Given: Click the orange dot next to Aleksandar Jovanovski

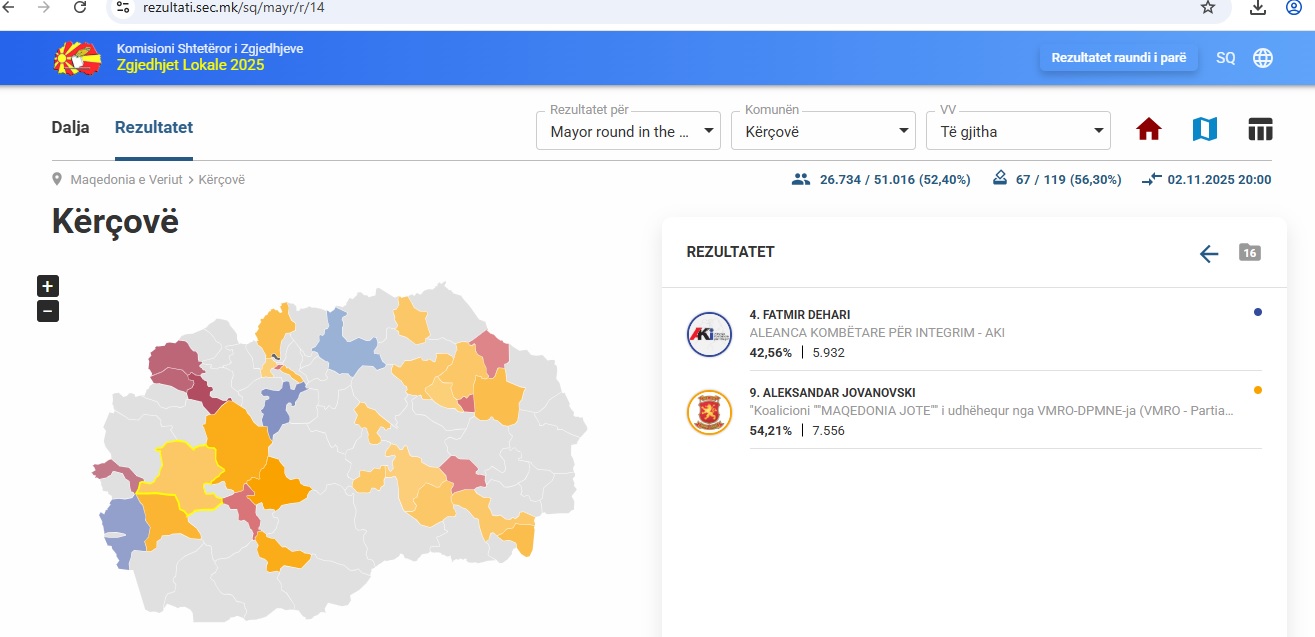Looking at the screenshot, I should (x=1257, y=391).
